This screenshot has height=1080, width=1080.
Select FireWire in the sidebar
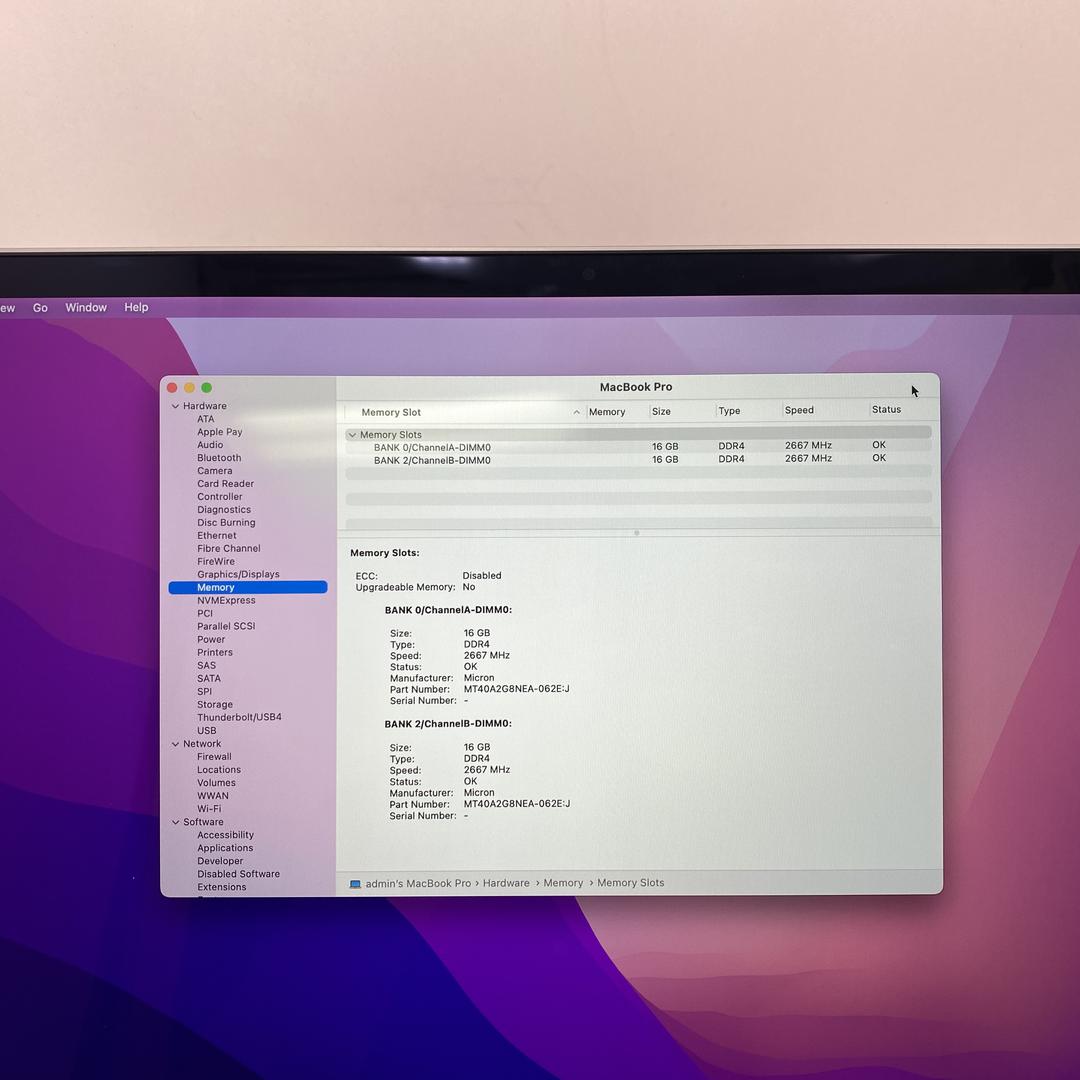216,561
